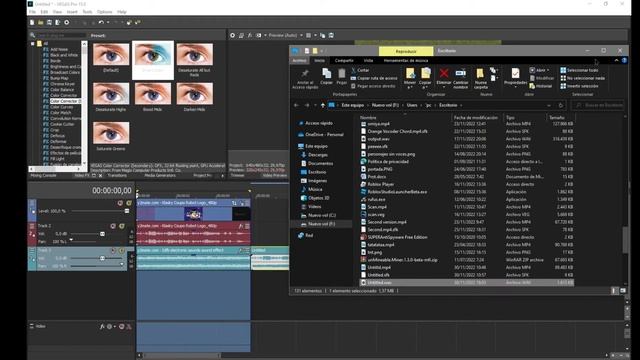Click Copy Snapshot icon in preview toolbar
Image resolution: width=640 pixels, height=360 pixels.
click(322, 36)
